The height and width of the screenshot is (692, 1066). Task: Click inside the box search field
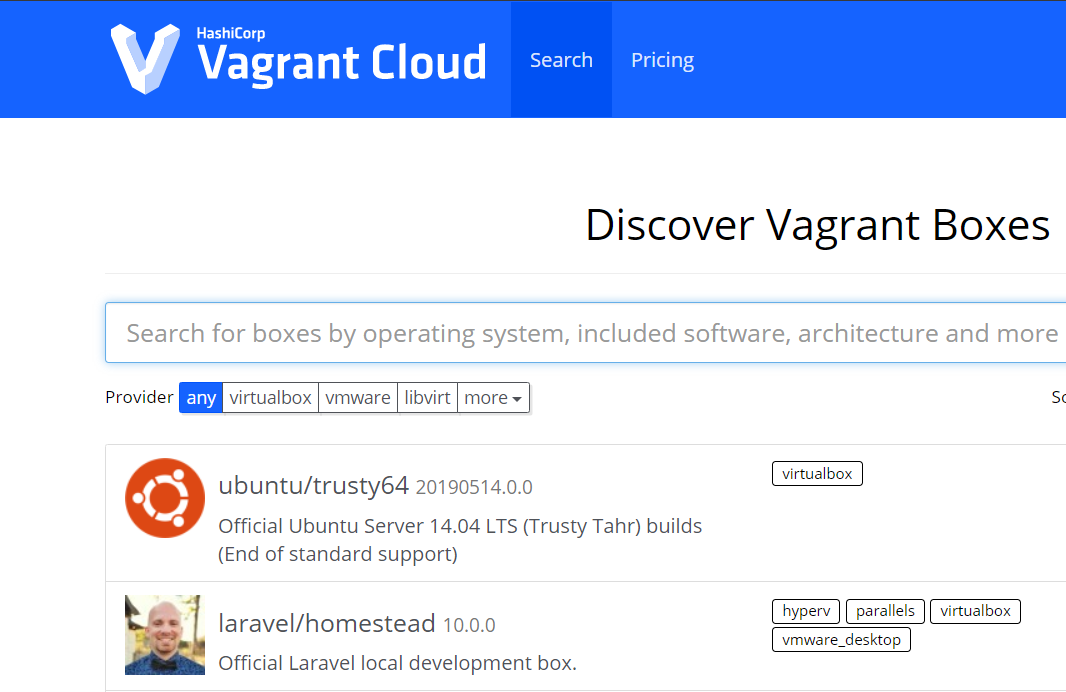pyautogui.click(x=500, y=332)
